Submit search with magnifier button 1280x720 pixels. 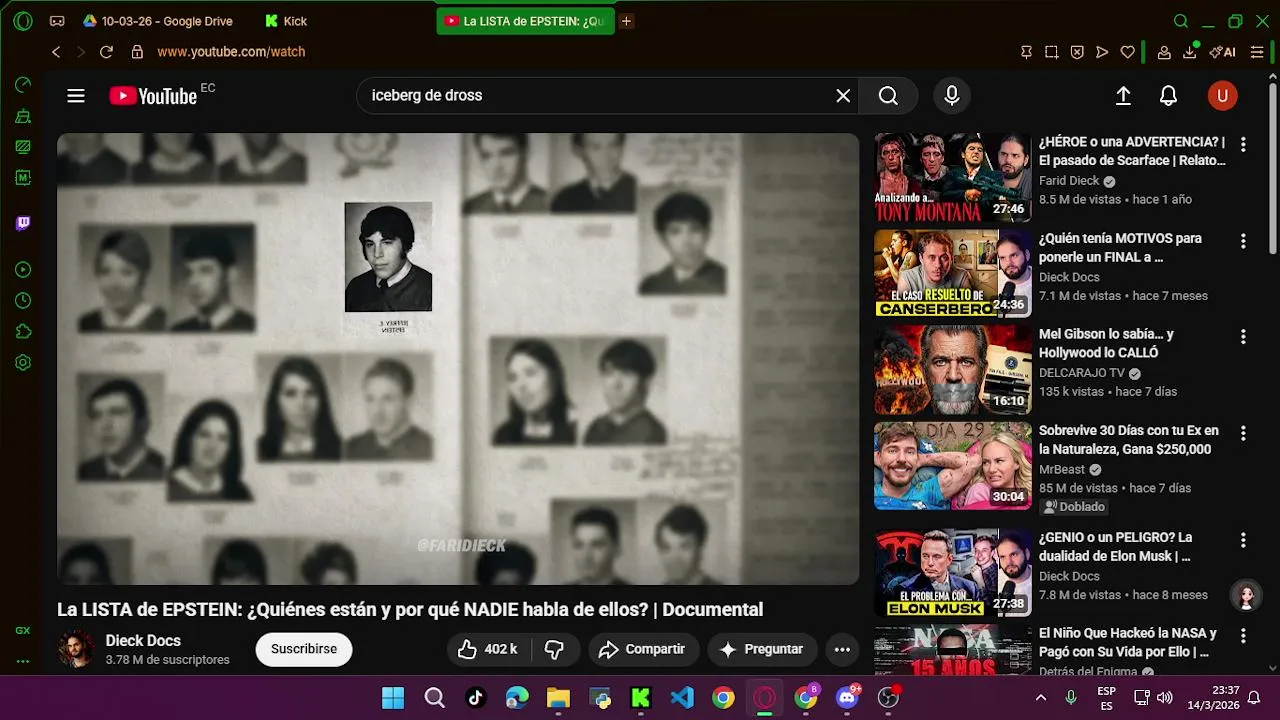click(888, 96)
